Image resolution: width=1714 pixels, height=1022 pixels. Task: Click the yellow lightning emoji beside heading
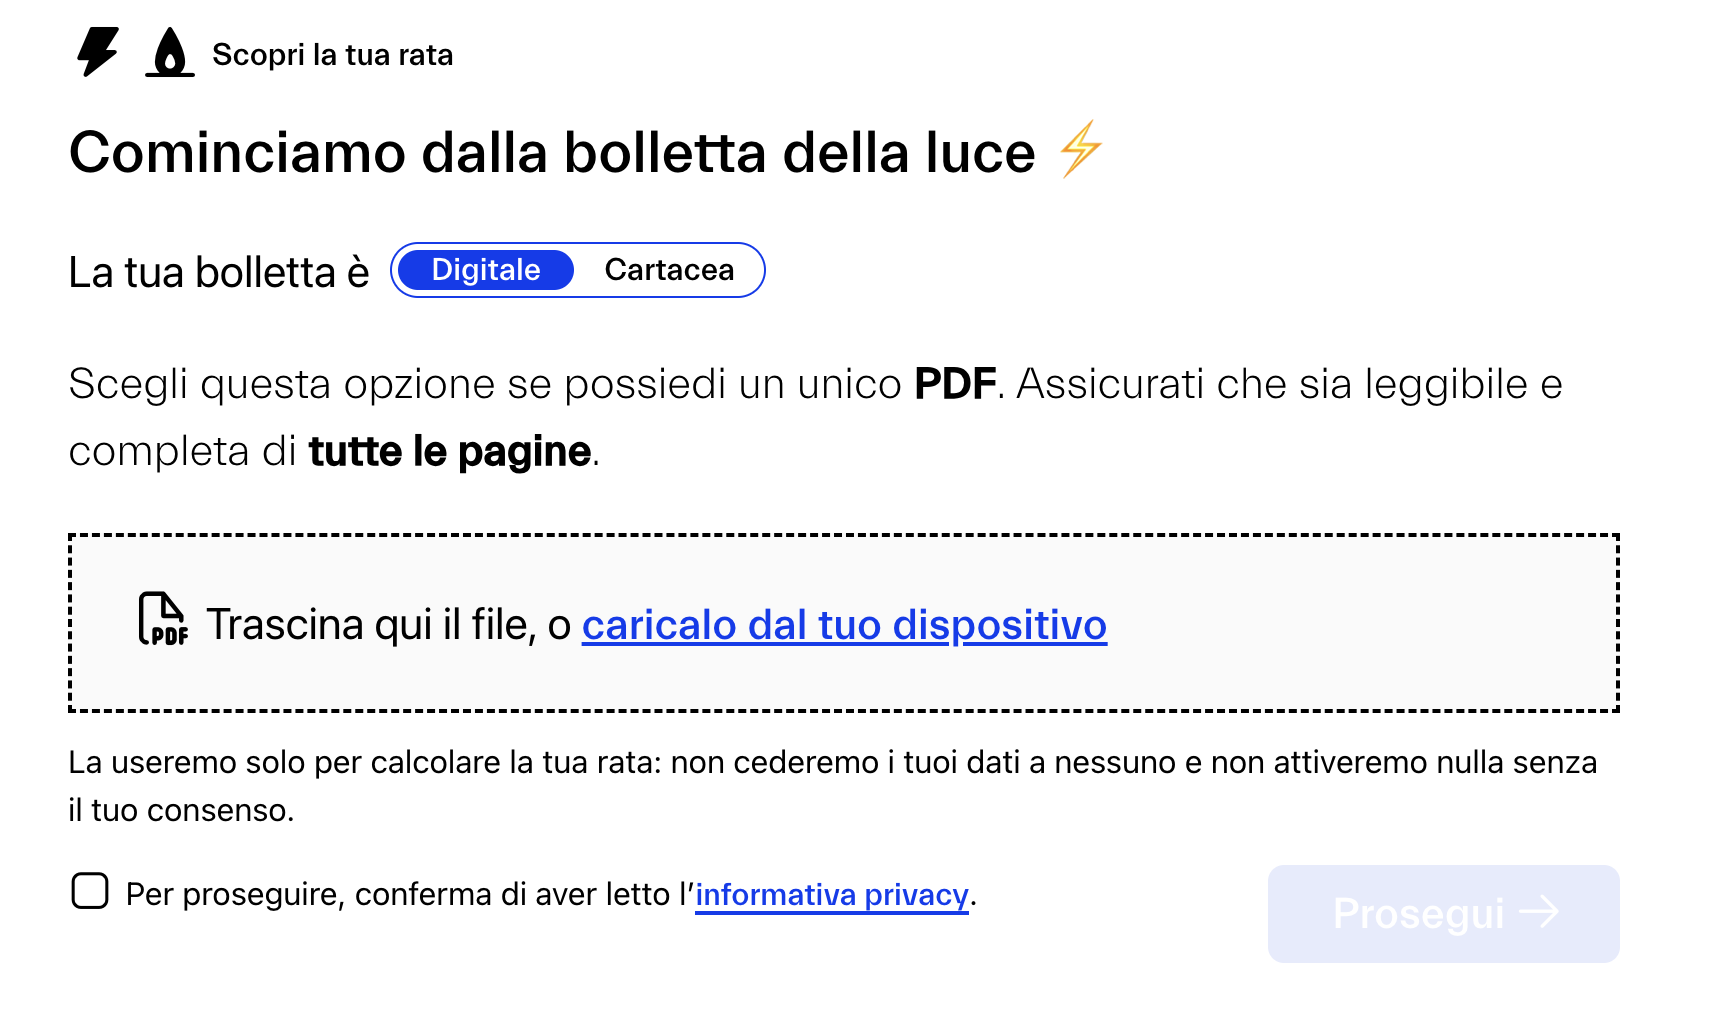(x=1081, y=149)
